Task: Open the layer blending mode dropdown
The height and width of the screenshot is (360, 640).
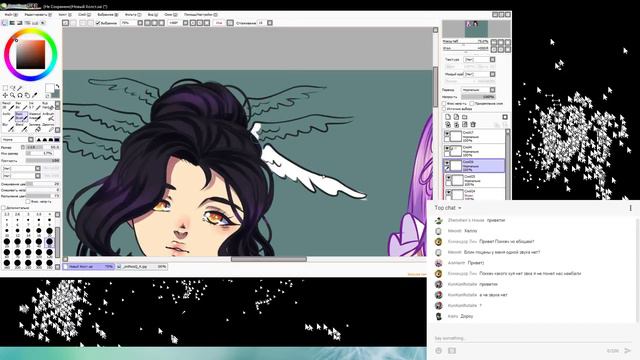Action: 478,90
